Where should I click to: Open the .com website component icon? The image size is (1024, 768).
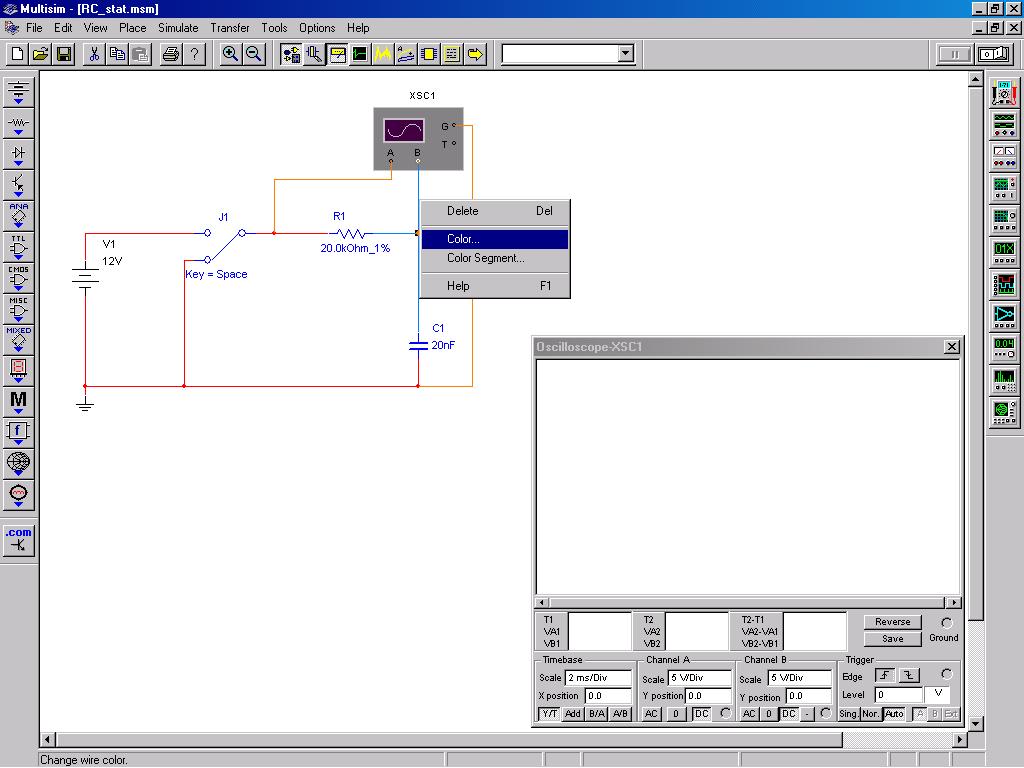click(18, 540)
